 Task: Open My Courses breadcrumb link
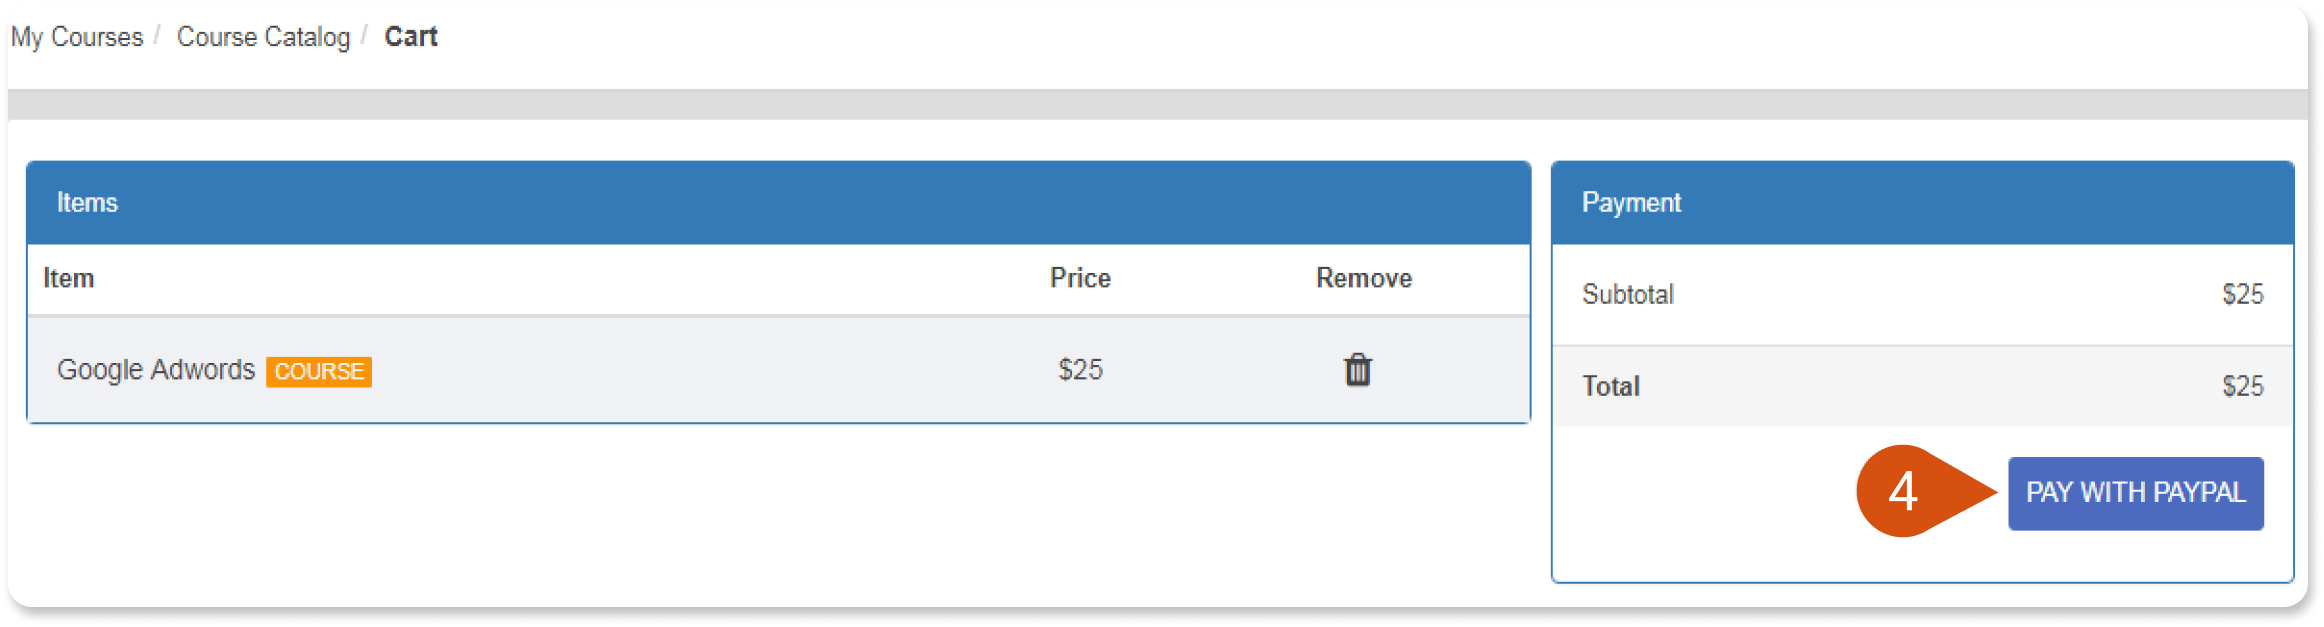click(77, 37)
